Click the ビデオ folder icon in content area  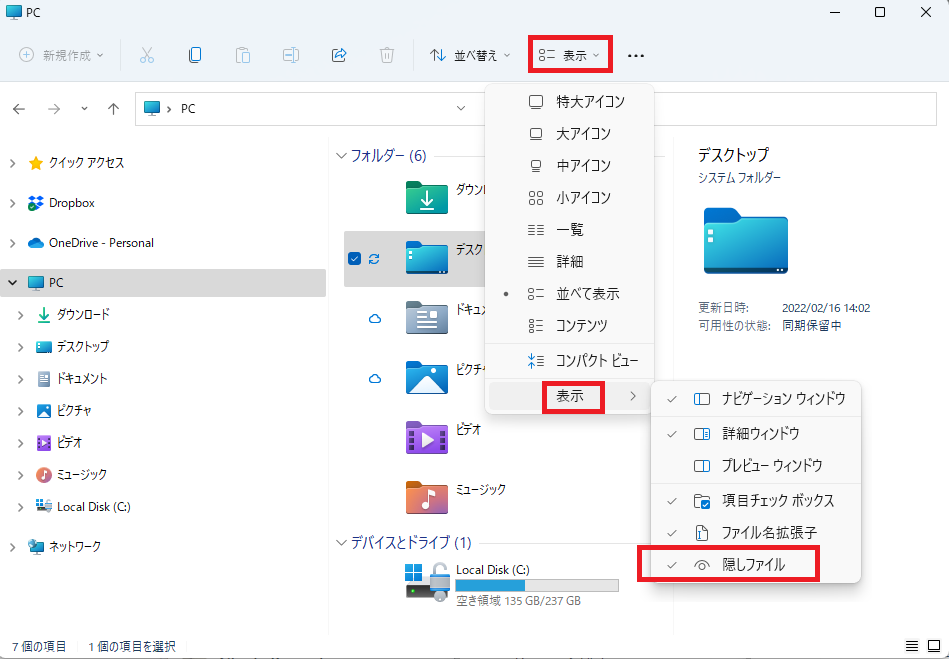pos(427,438)
